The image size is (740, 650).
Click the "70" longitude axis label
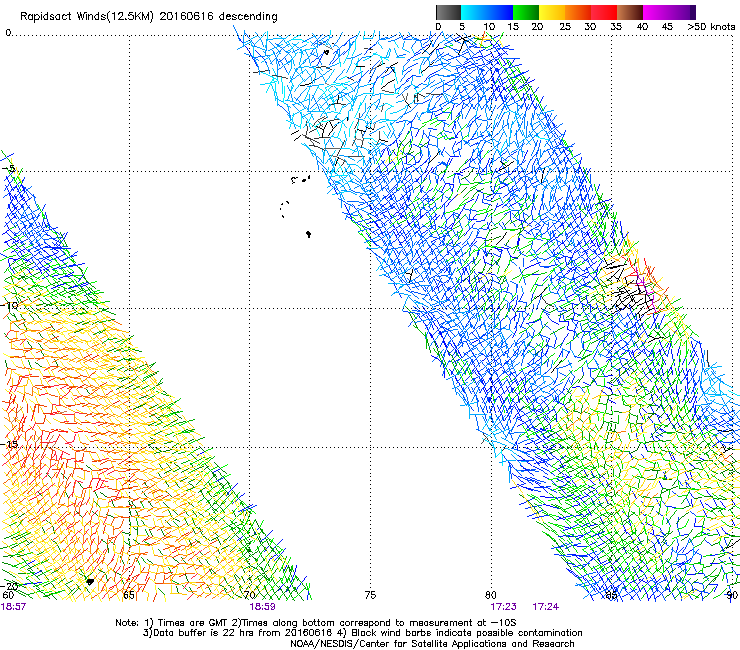click(250, 595)
